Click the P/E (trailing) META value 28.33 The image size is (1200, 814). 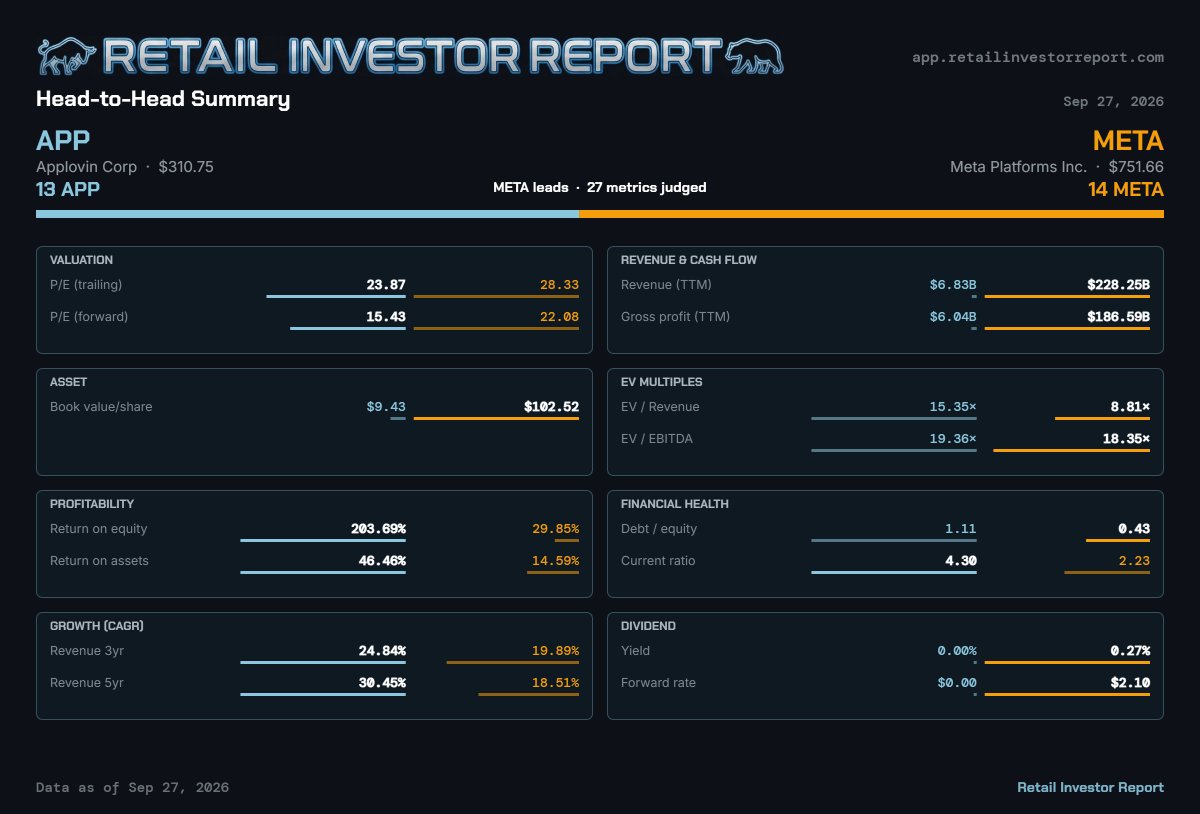559,285
